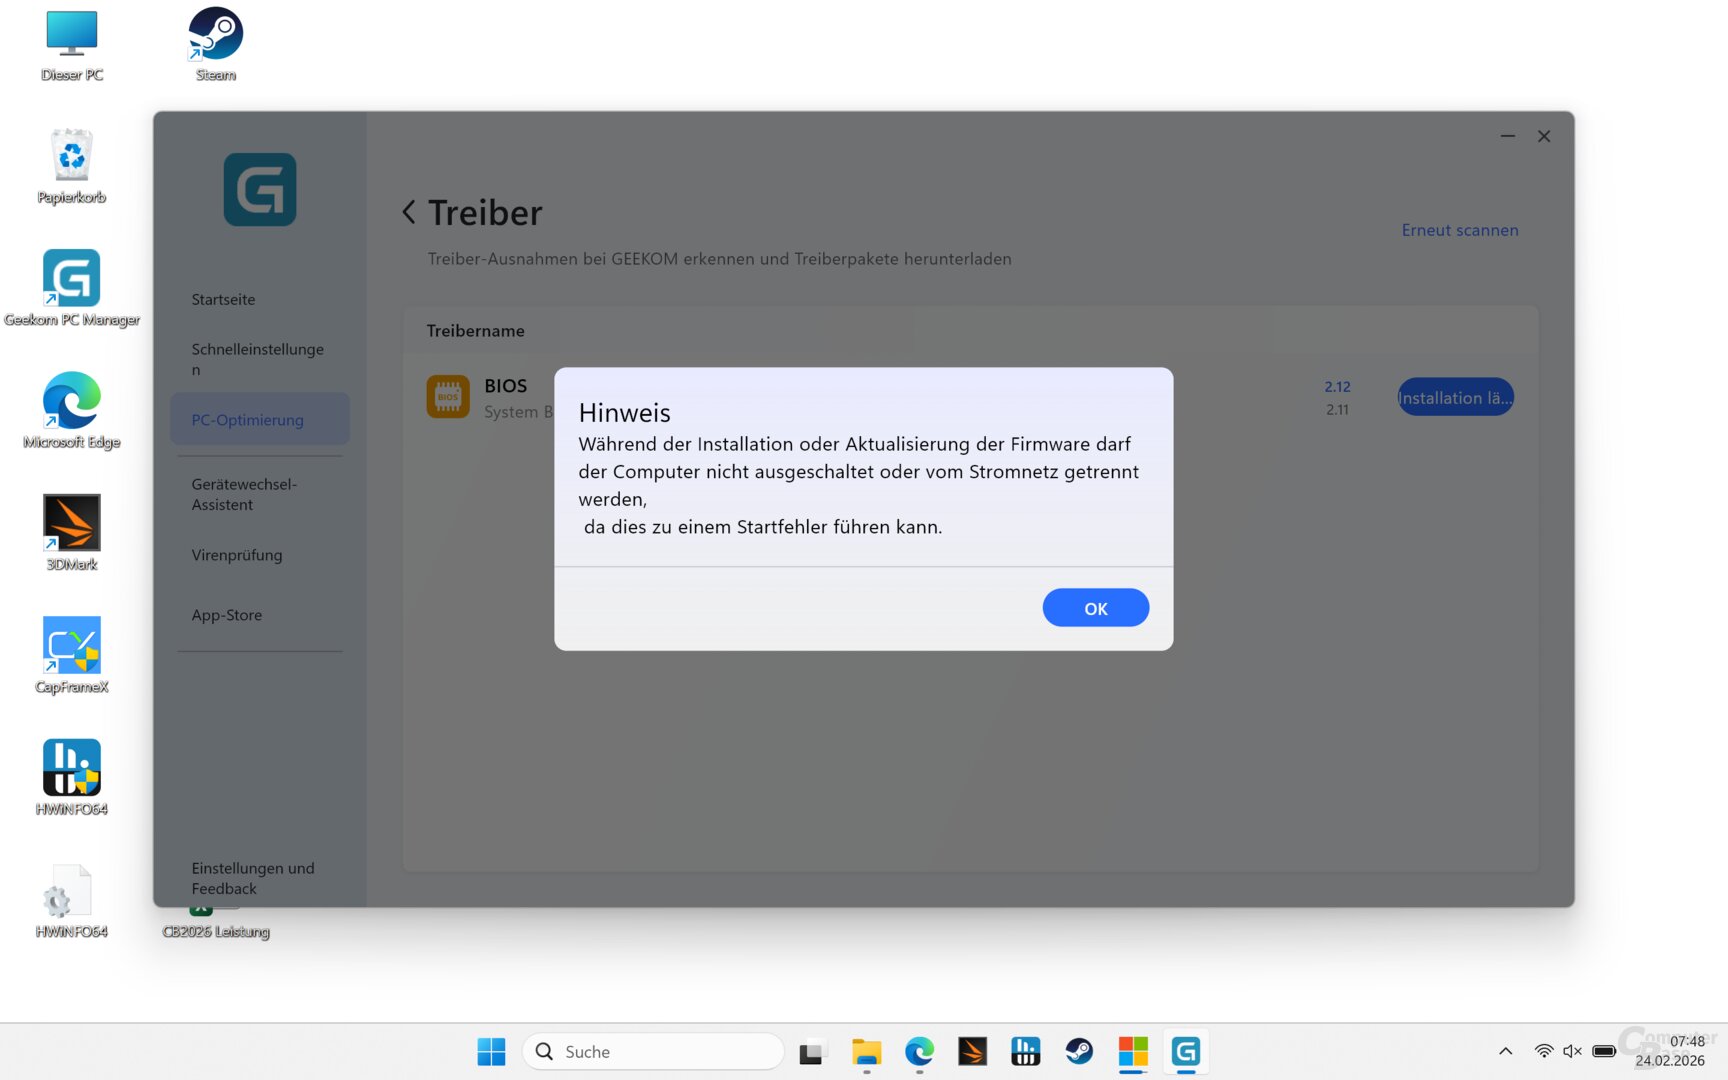This screenshot has width=1728, height=1080.
Task: Open CapFrameX from the desktop
Action: 70,647
